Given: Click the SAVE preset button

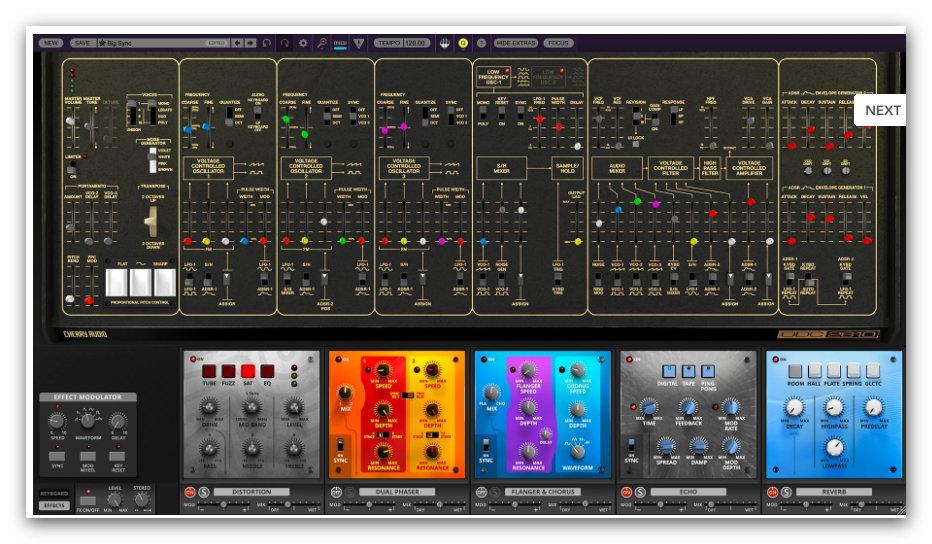Looking at the screenshot, I should pyautogui.click(x=83, y=43).
